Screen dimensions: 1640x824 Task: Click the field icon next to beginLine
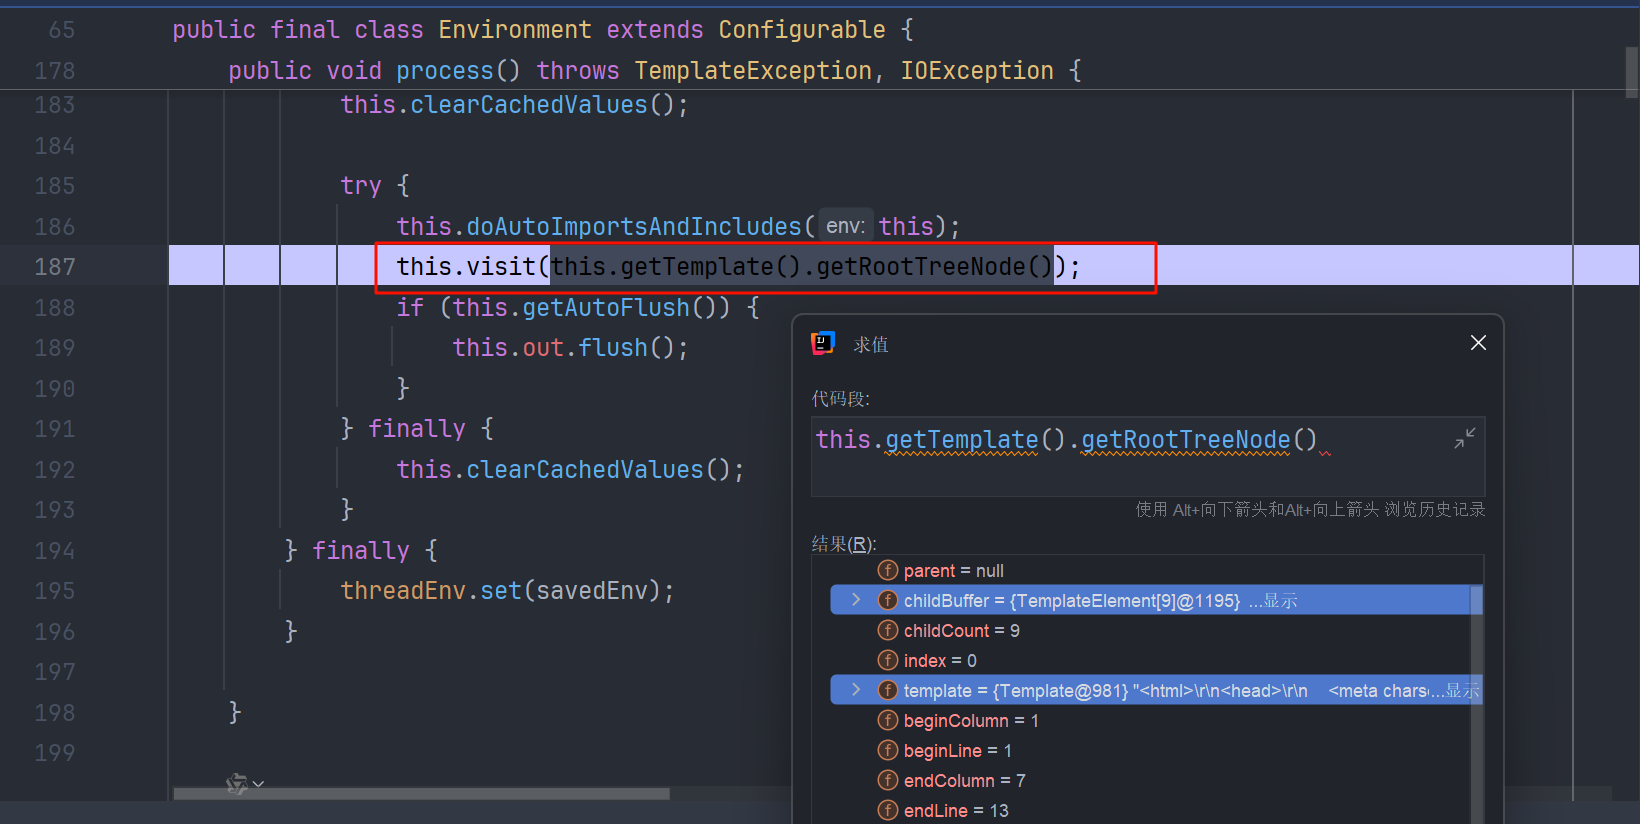coord(888,750)
